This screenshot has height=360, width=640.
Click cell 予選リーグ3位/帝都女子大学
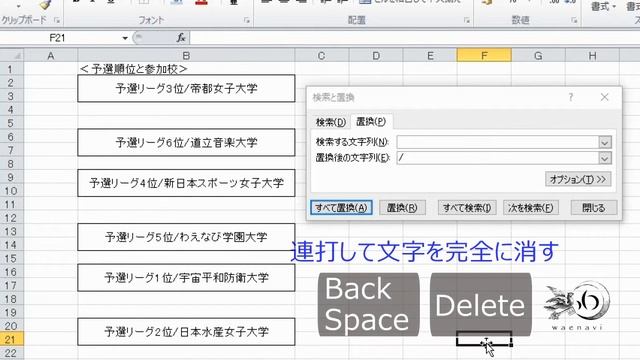point(186,88)
